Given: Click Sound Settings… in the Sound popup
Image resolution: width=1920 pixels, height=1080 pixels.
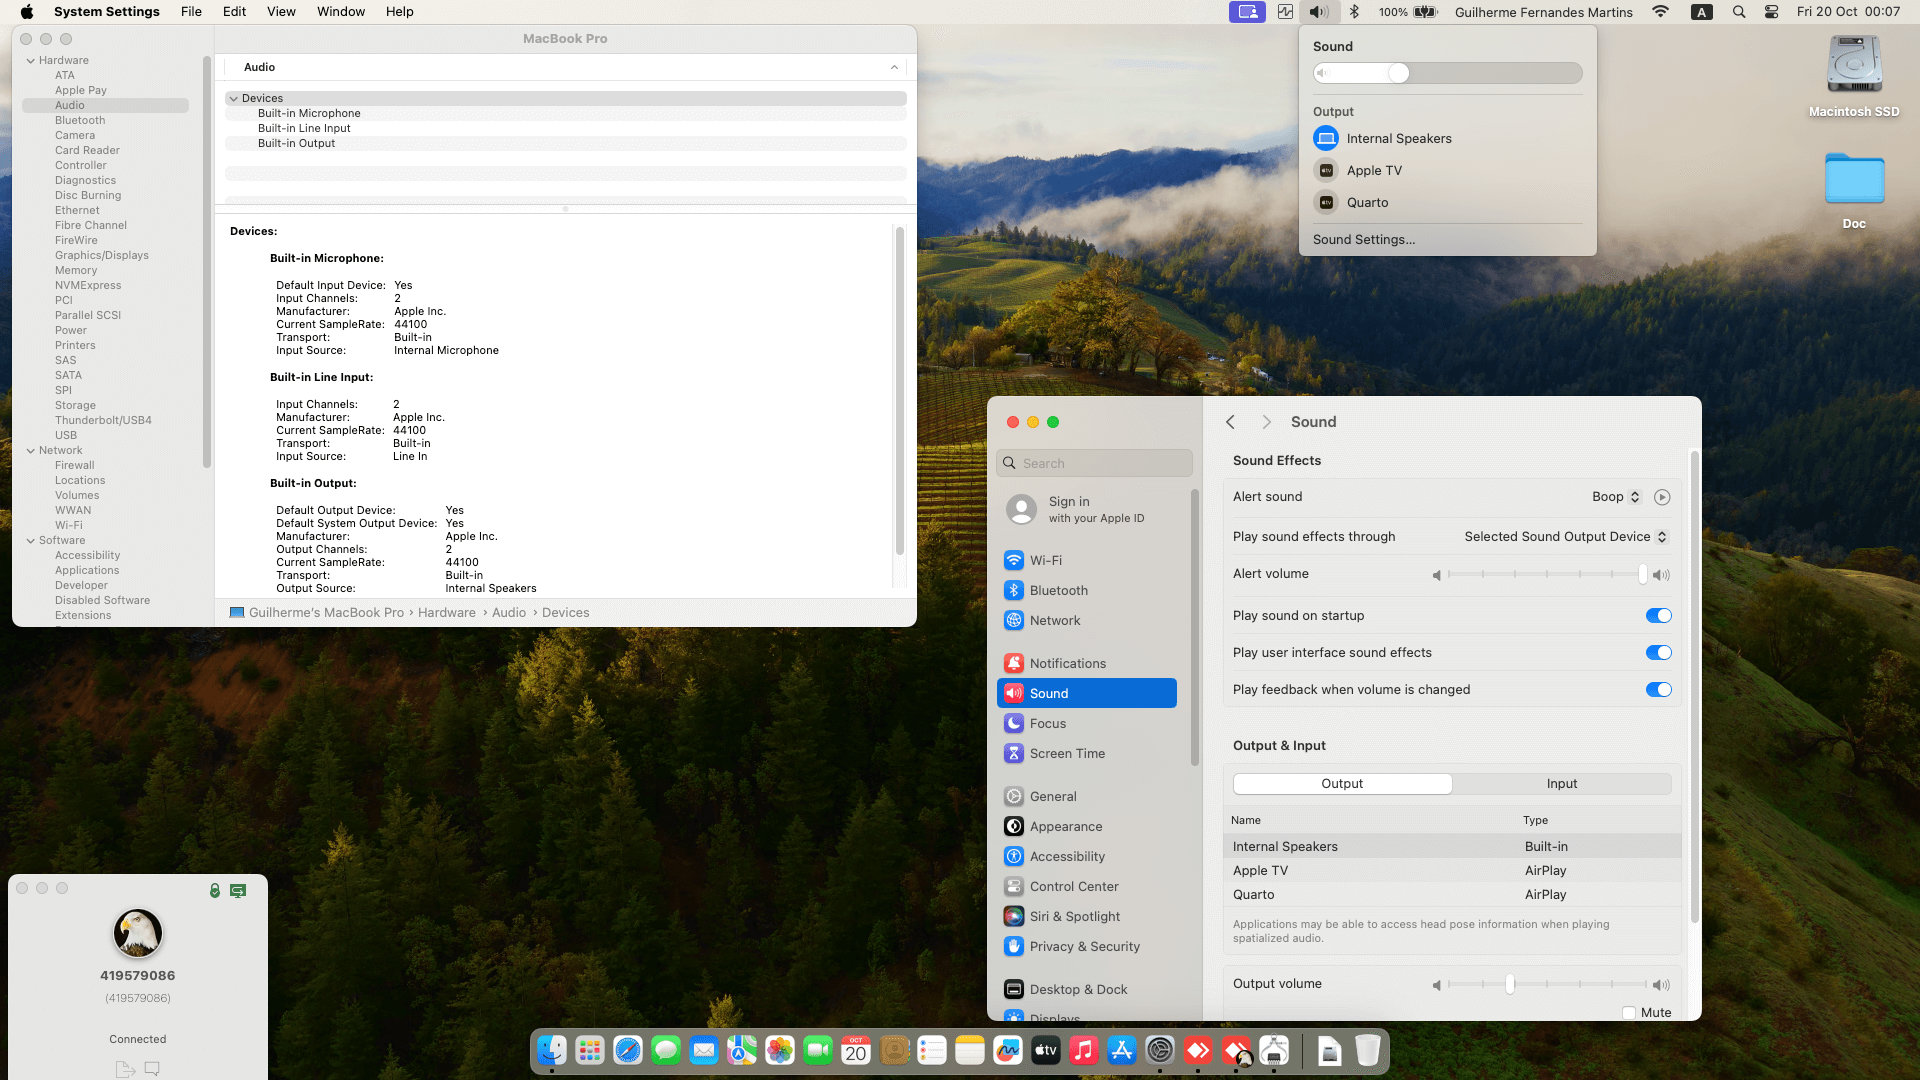Looking at the screenshot, I should point(1363,240).
